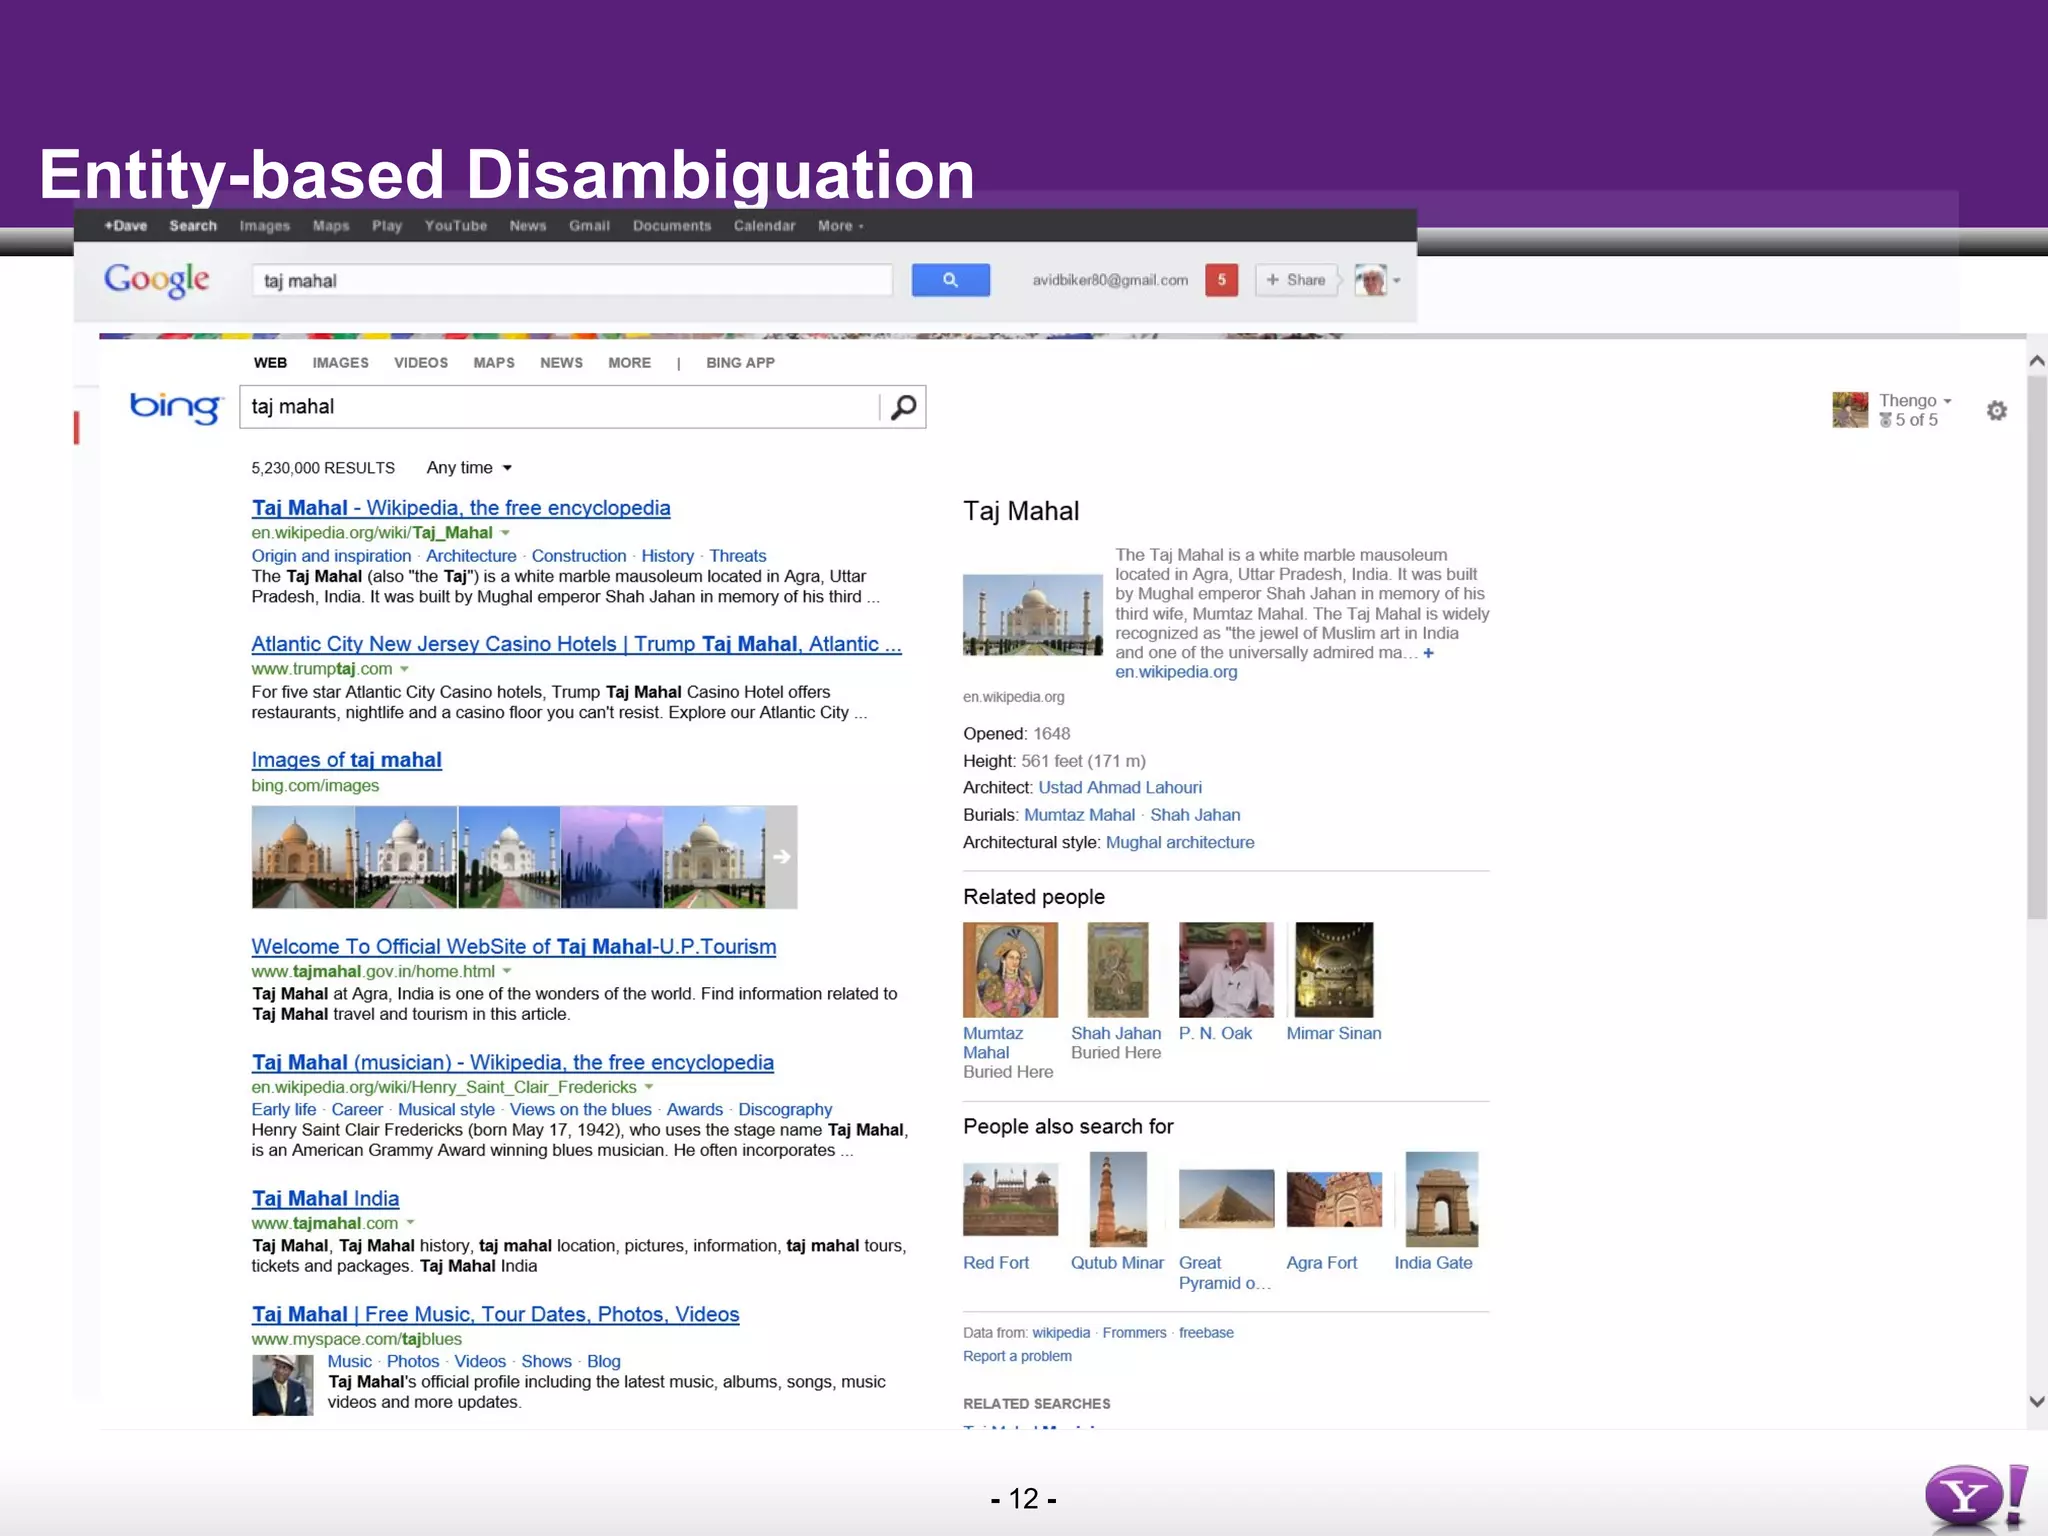
Task: Click Calendar in Google top bar
Action: coord(764,226)
